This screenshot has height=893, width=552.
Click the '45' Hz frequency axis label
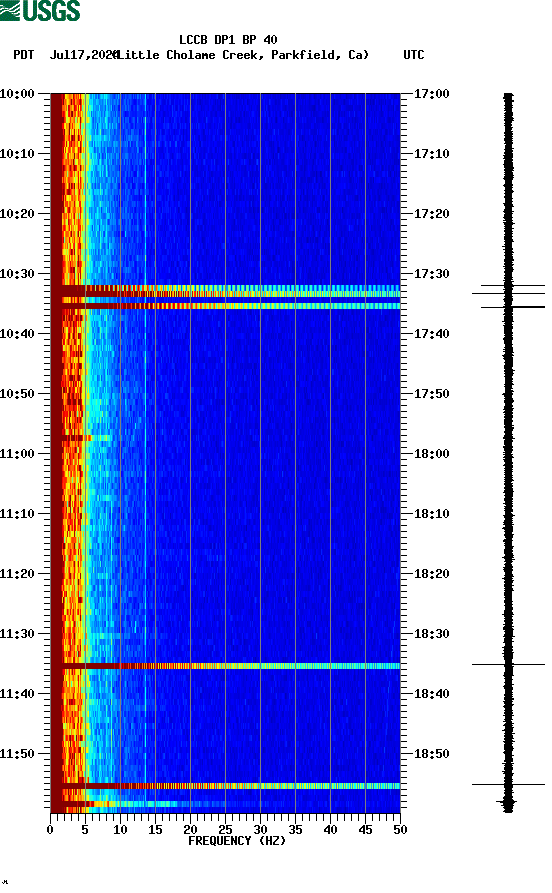coord(365,830)
